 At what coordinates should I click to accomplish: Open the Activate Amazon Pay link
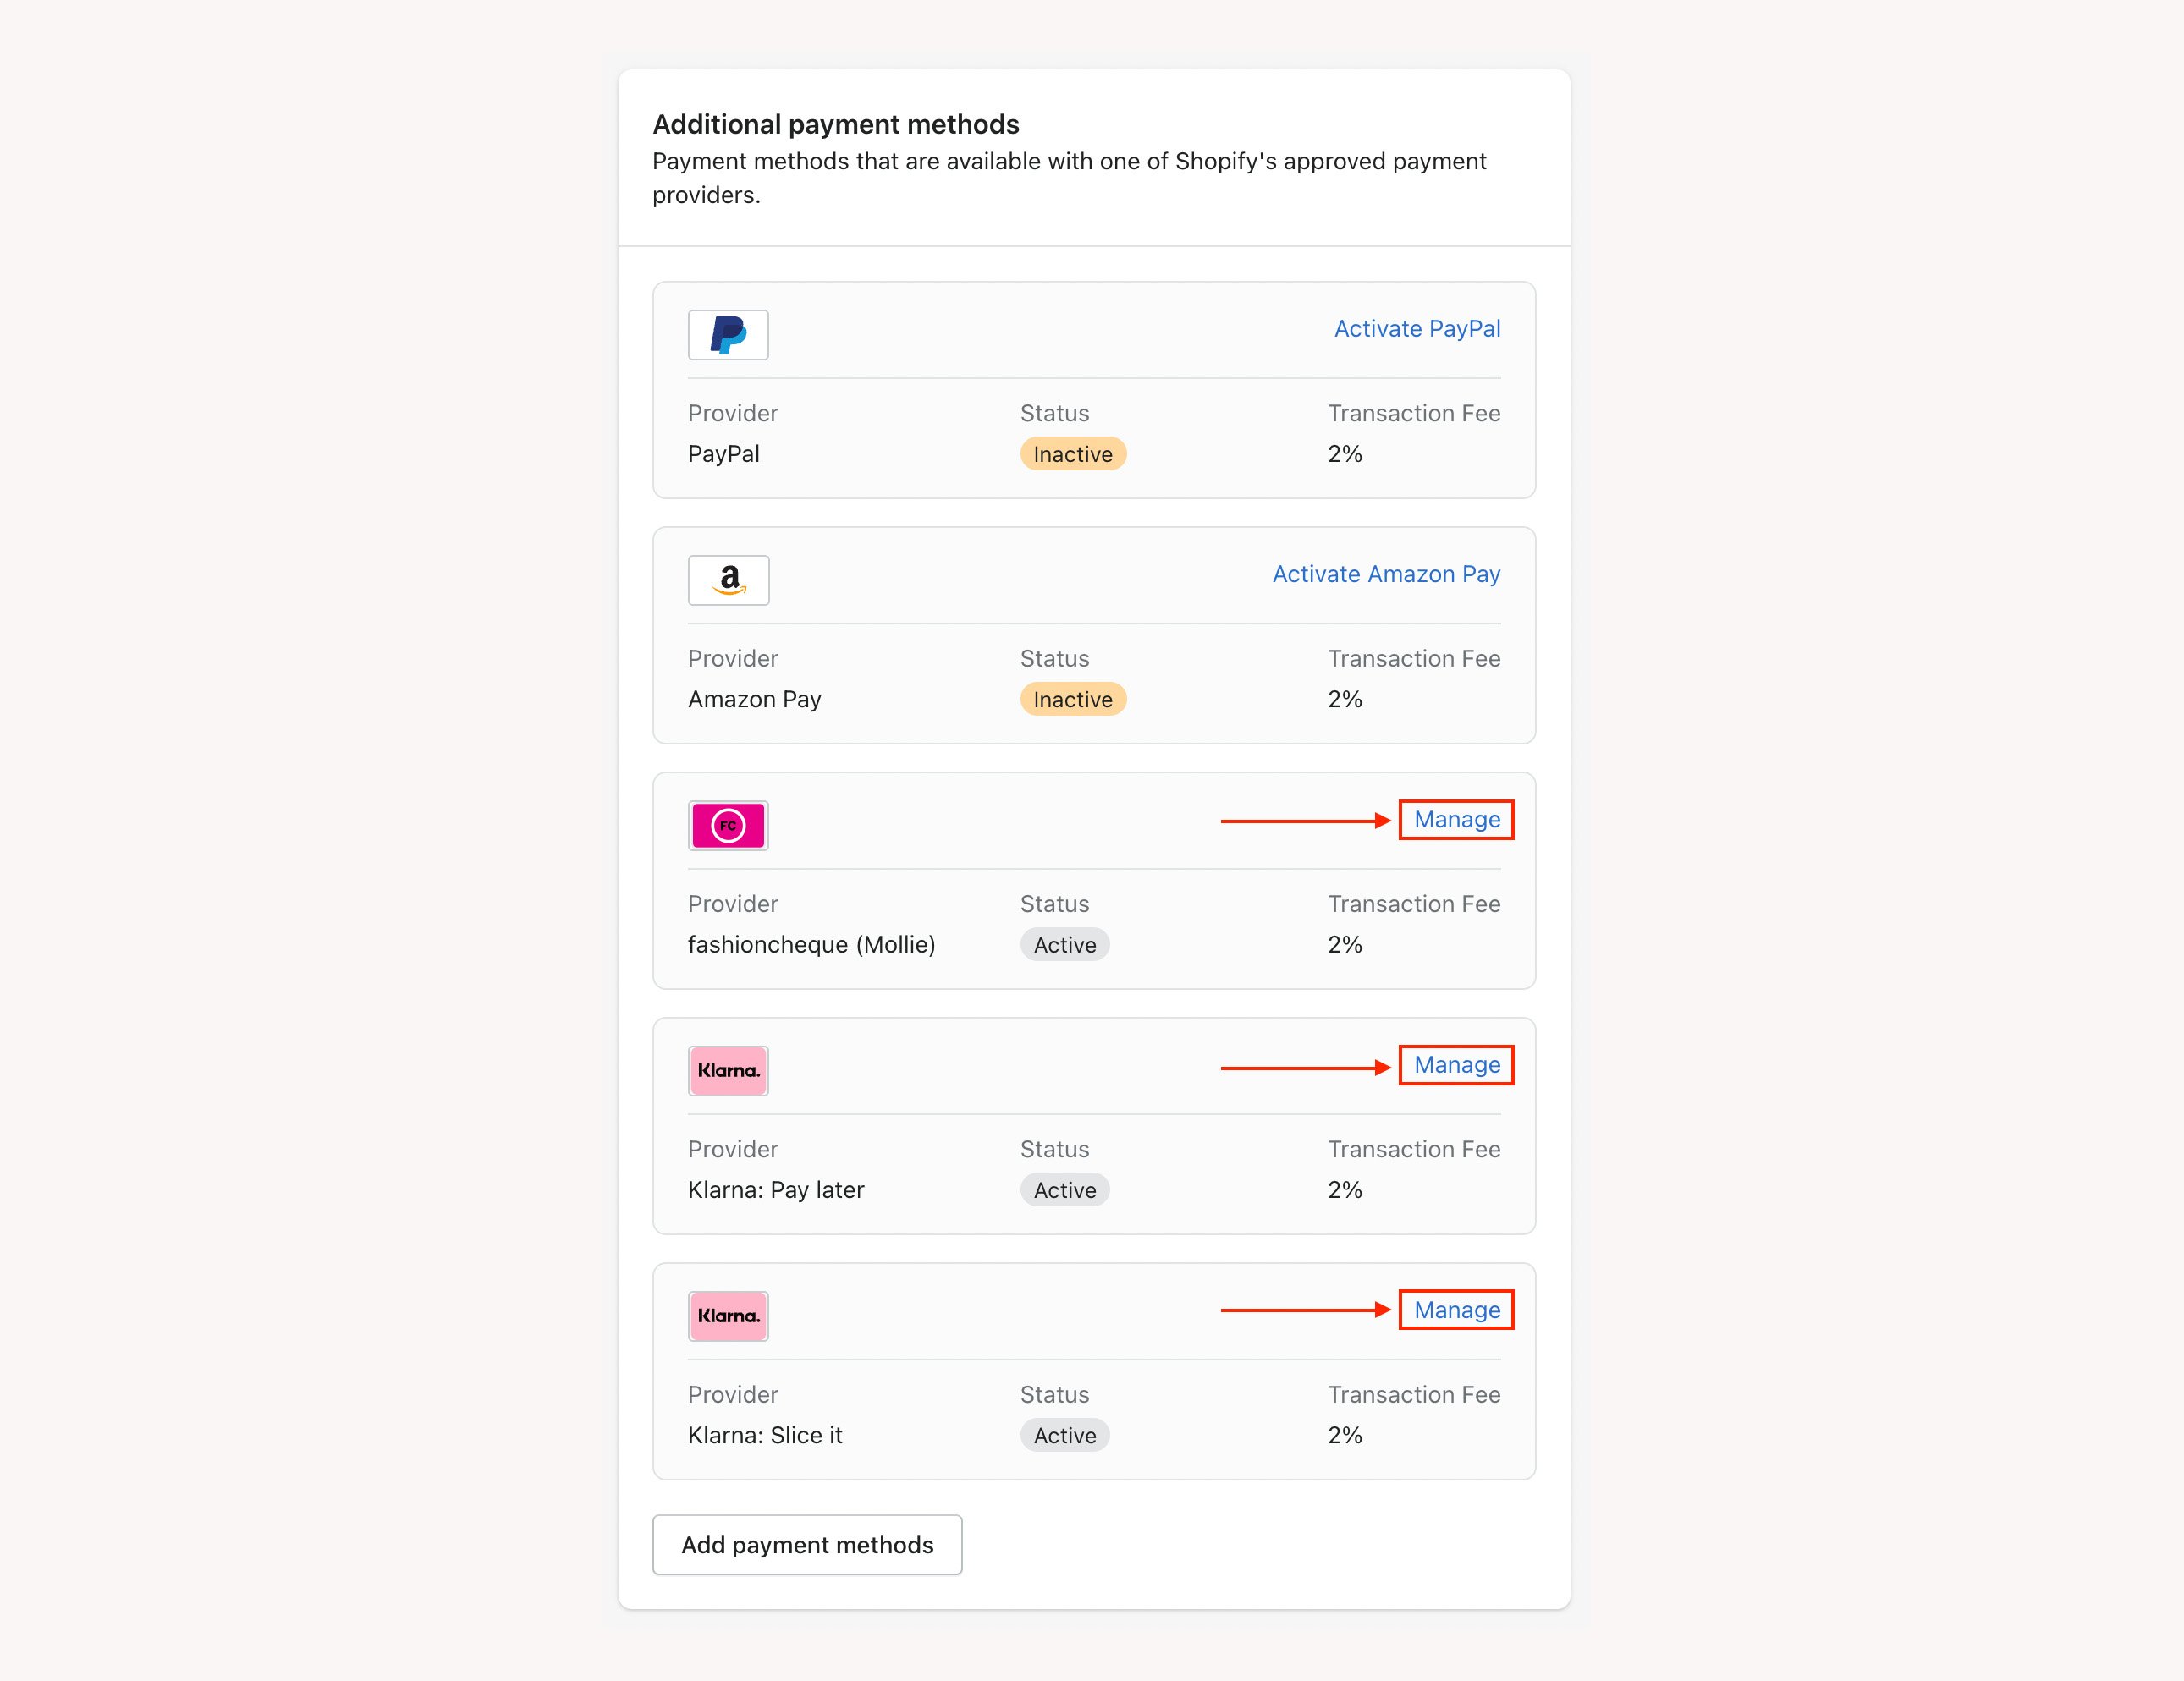(1385, 574)
